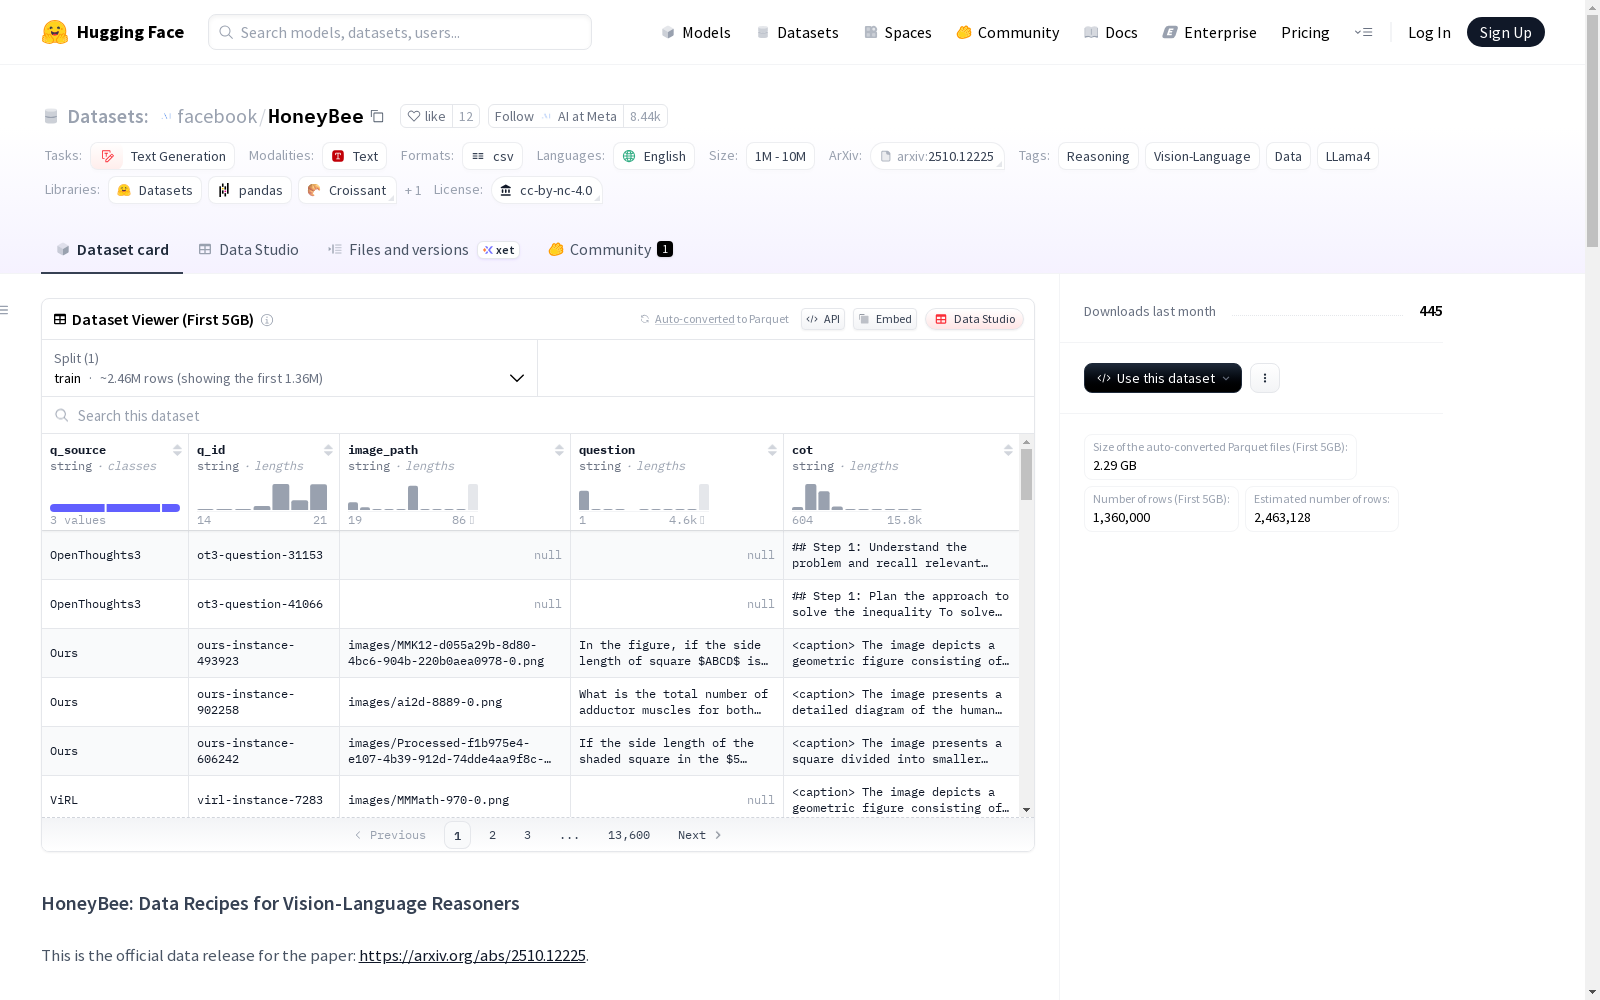Click the pandas library tag
The image size is (1600, 1000).
point(250,190)
